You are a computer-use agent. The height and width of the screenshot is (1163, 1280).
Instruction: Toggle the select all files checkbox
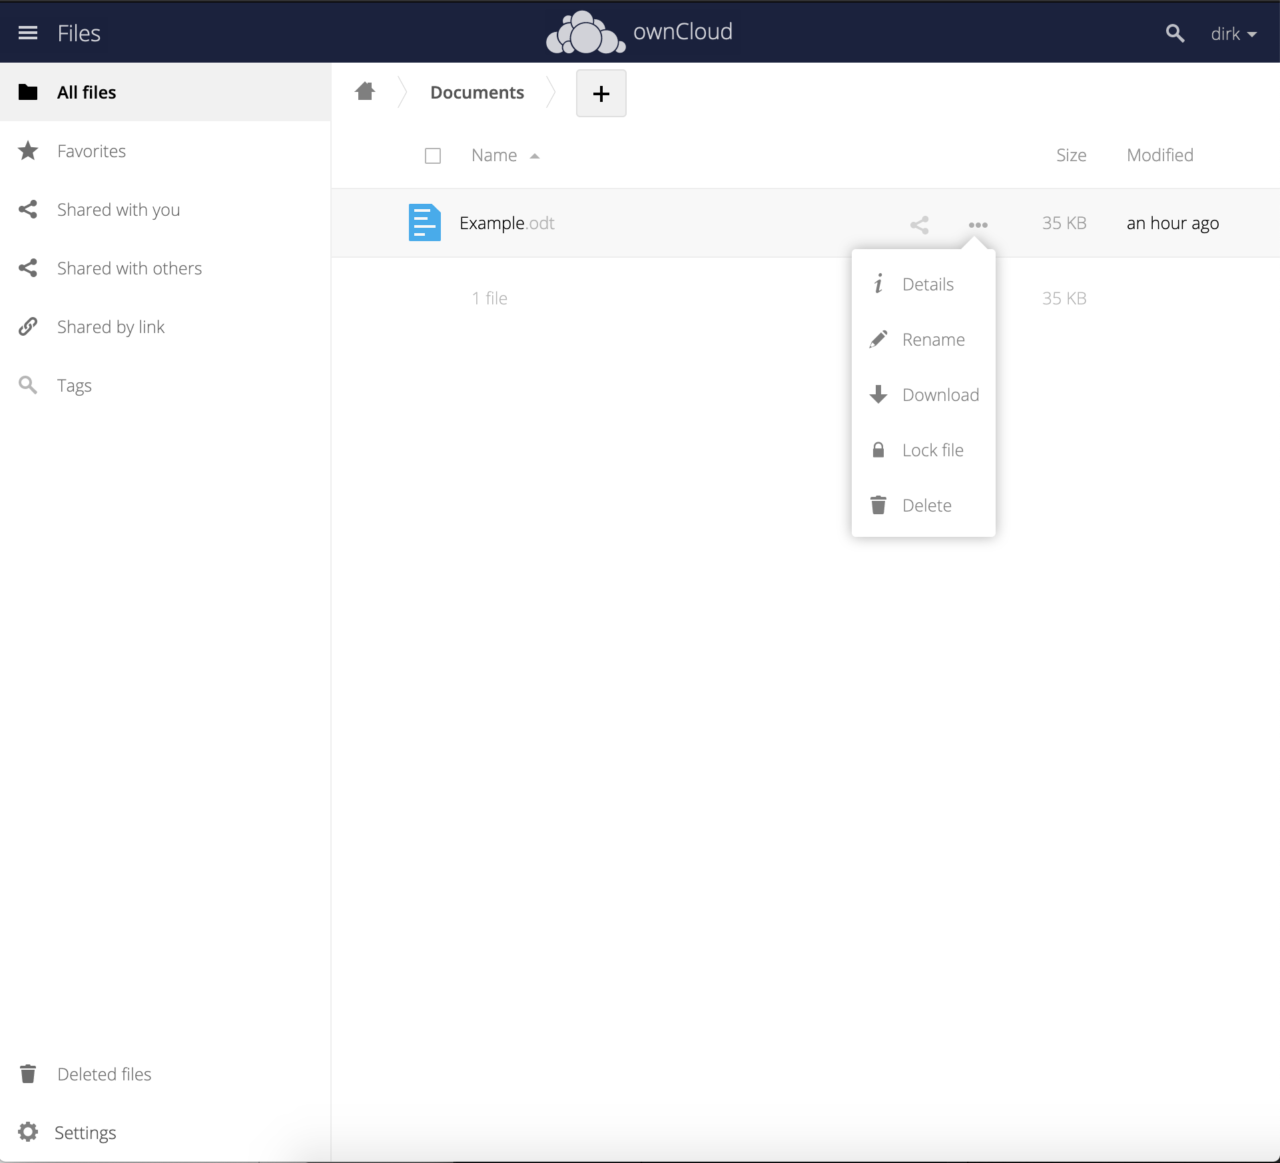point(433,156)
